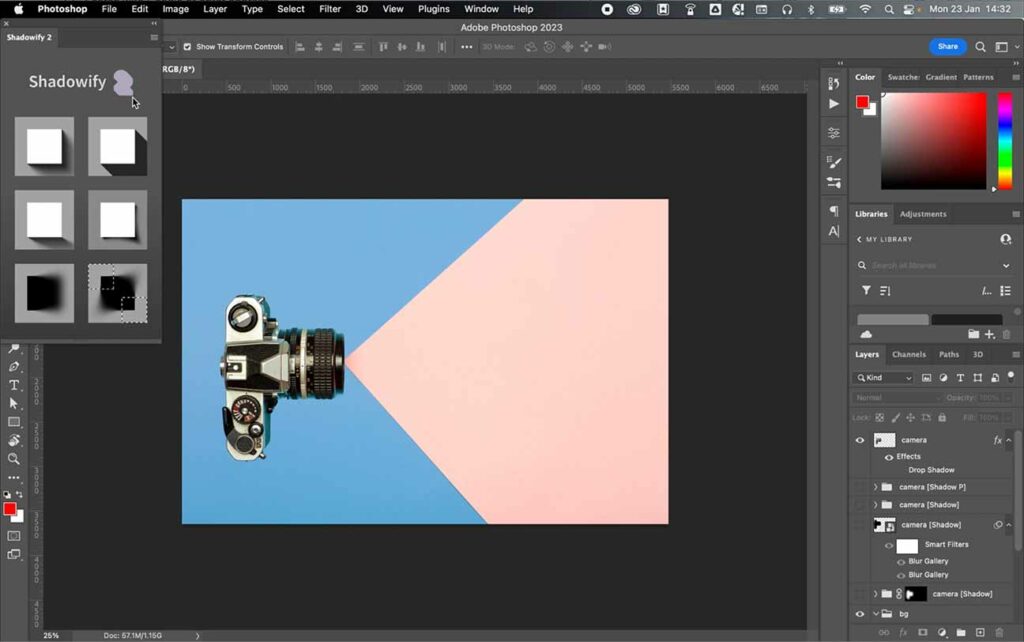Open the Filter menu
This screenshot has width=1024, height=642.
(330, 9)
